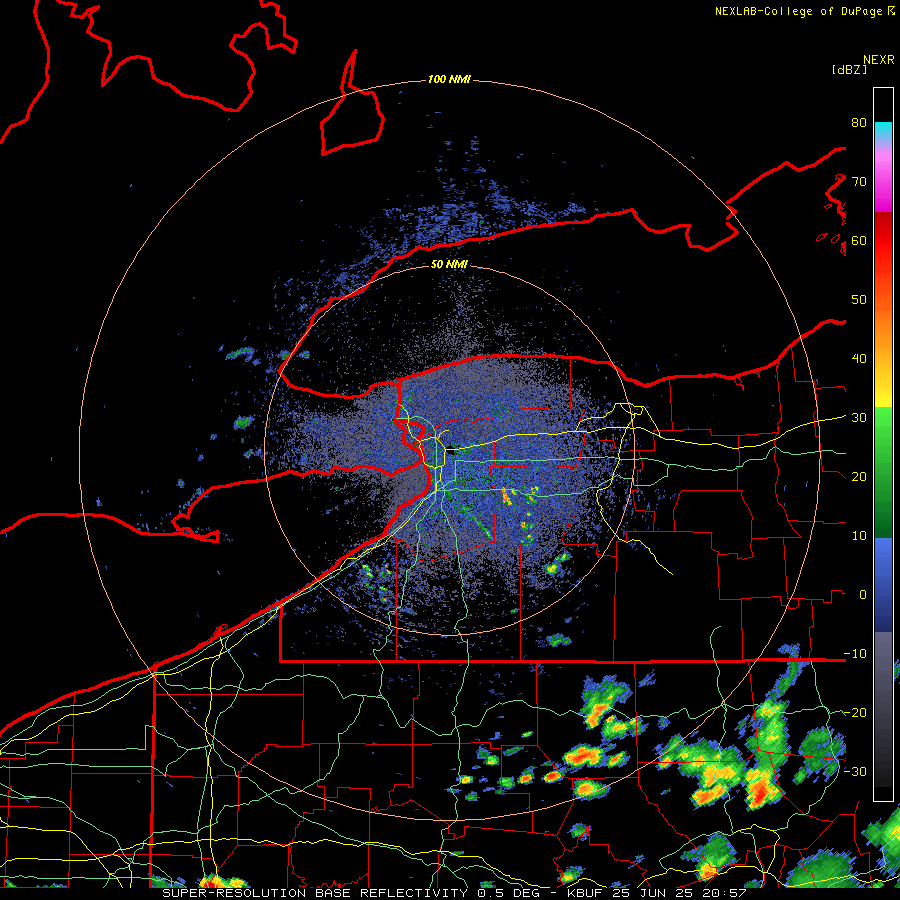The image size is (900, 900).
Task: Click the NEXR label above the color bar
Action: coord(878,60)
